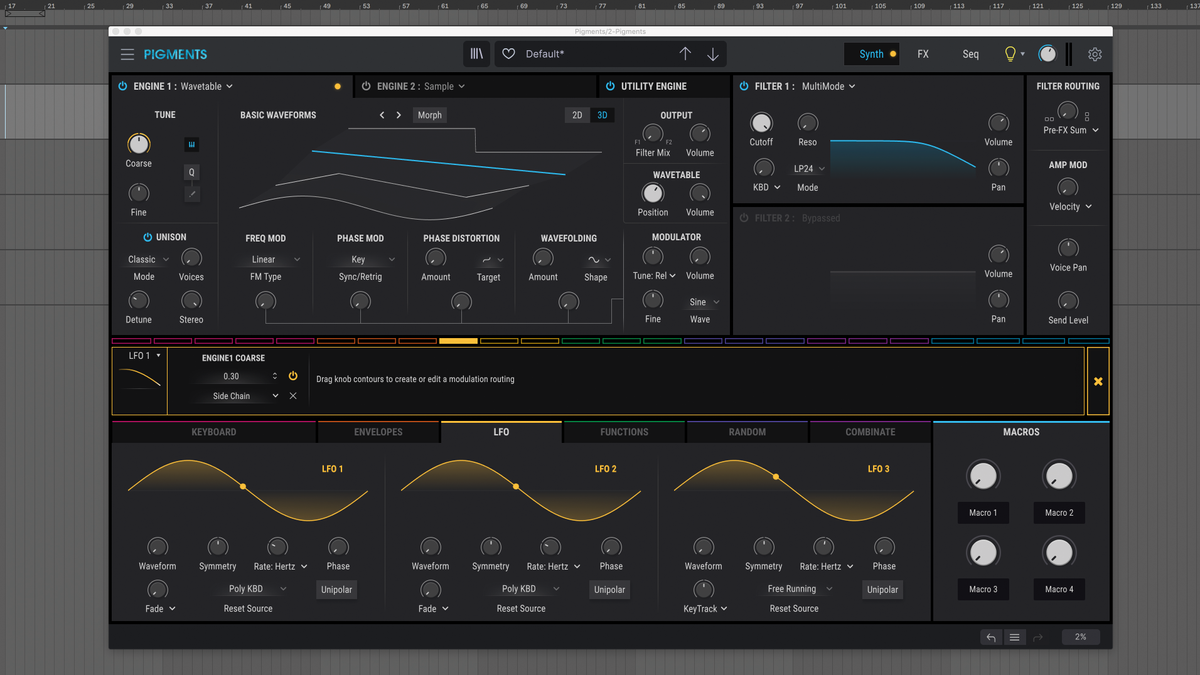
Task: Switch waveform view to 3D
Action: 602,115
